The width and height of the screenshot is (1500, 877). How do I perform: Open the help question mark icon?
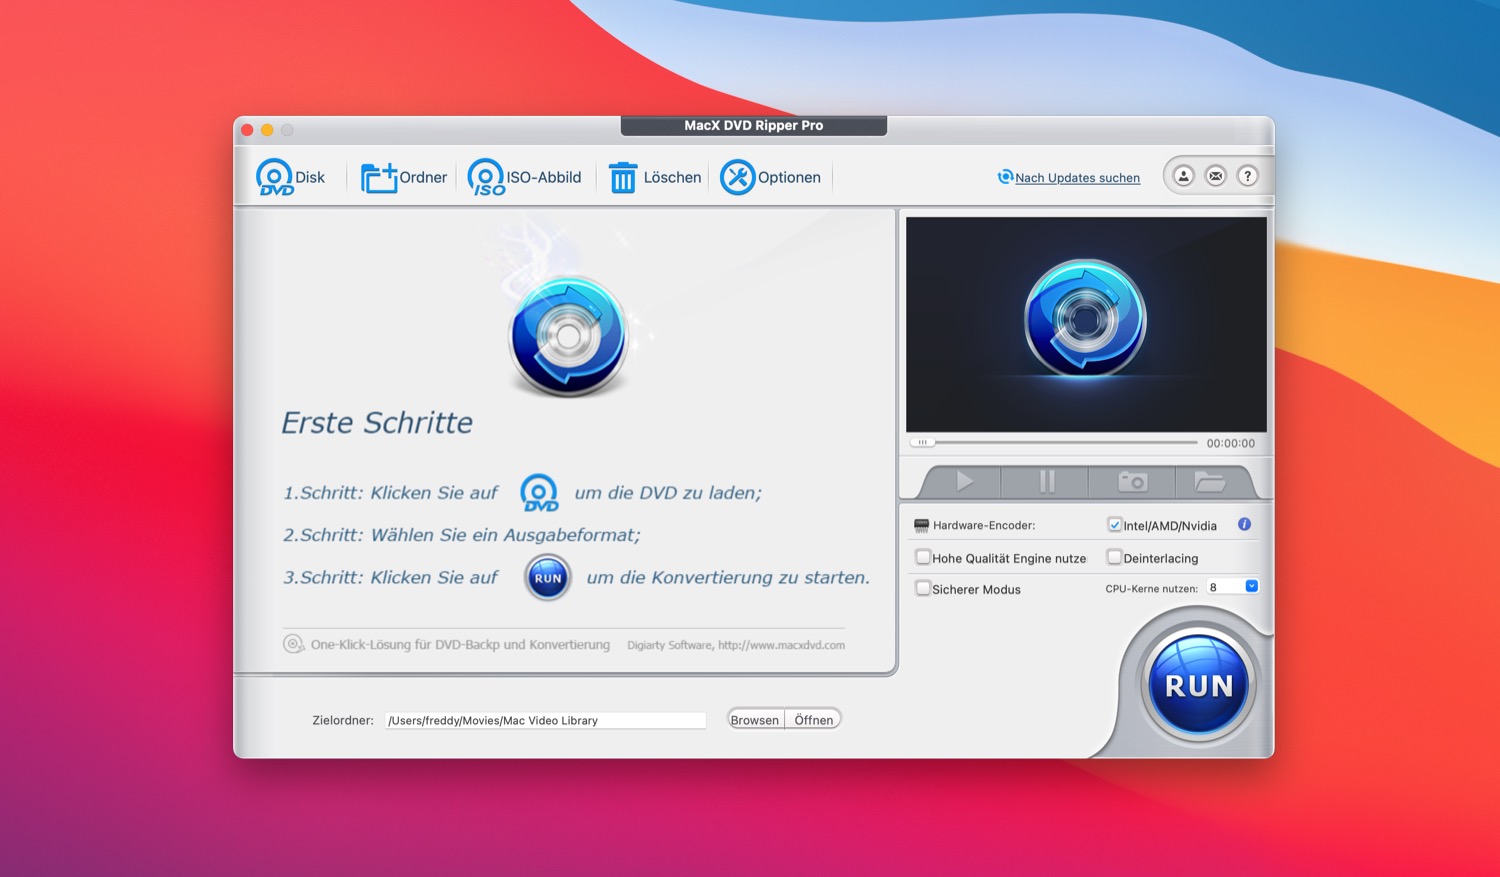pyautogui.click(x=1247, y=176)
